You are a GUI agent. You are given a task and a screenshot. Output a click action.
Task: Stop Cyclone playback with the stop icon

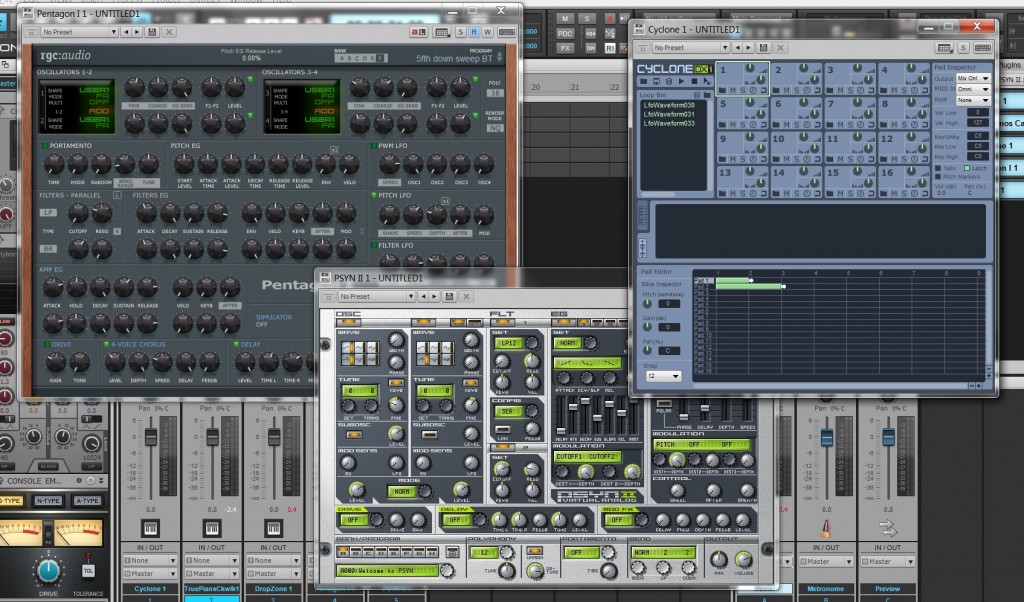(x=694, y=82)
